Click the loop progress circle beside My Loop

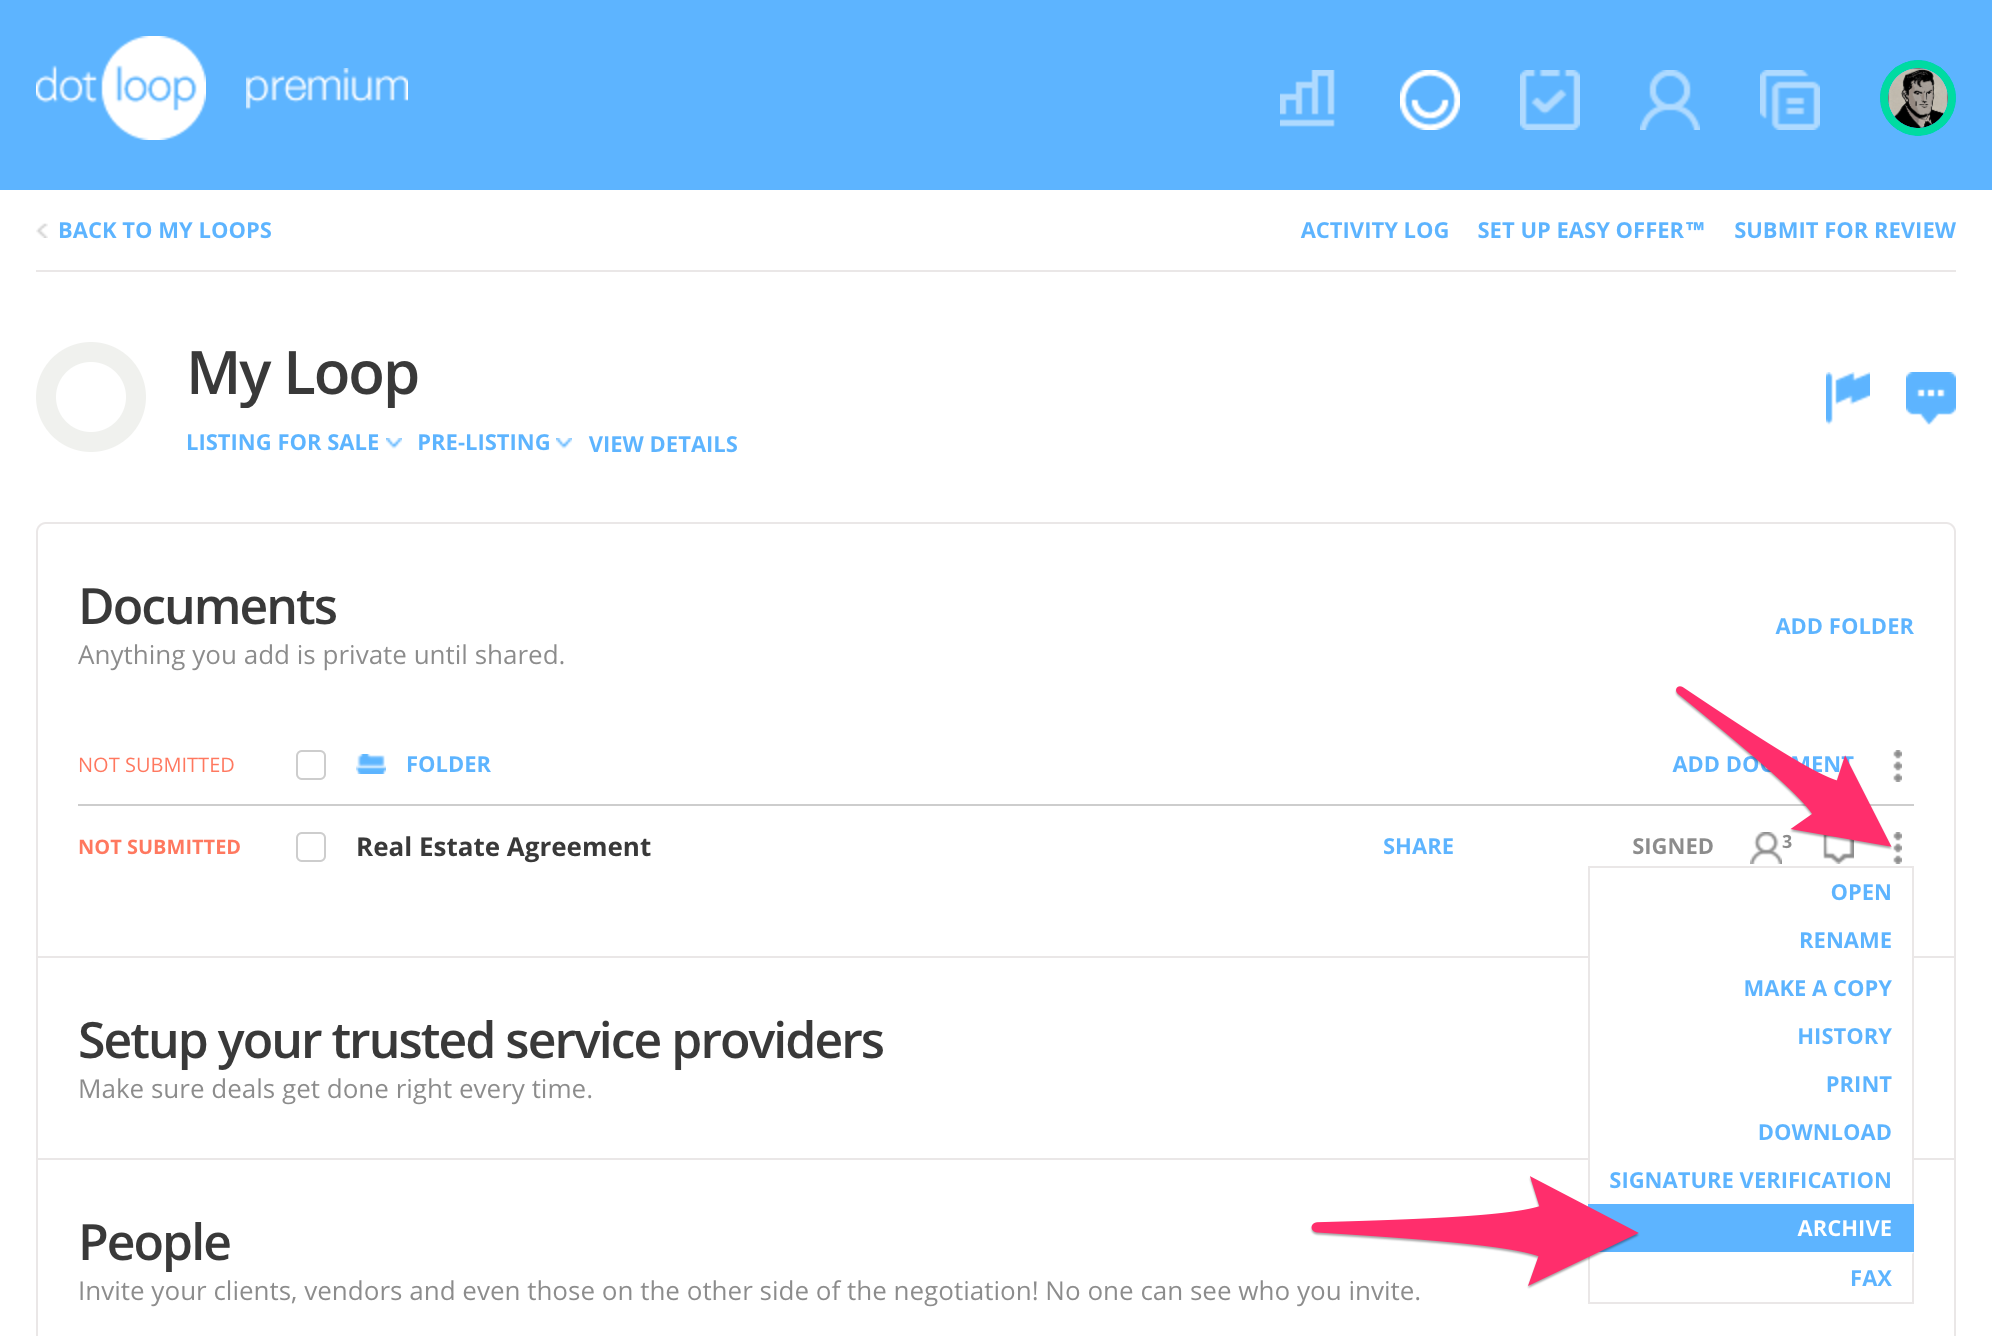(91, 397)
